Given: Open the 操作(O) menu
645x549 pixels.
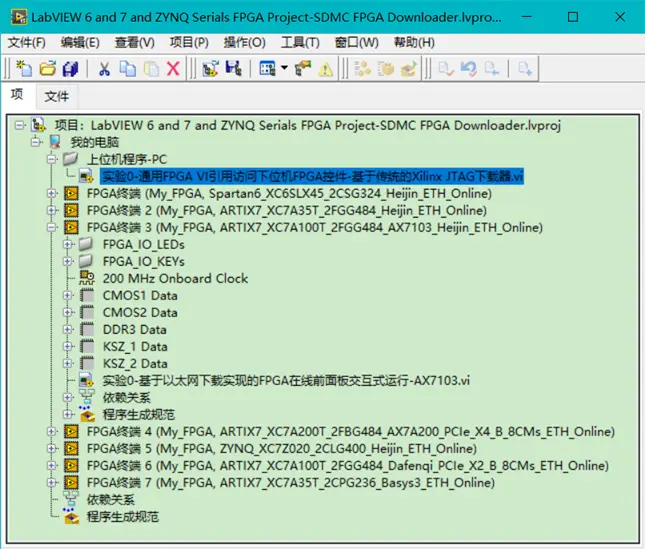Looking at the screenshot, I should click(244, 42).
